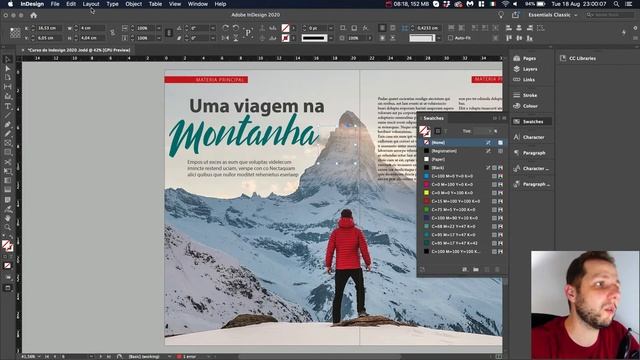Open the Essentials Classic workspace dropdown
The width and height of the screenshot is (640, 360).
click(553, 15)
